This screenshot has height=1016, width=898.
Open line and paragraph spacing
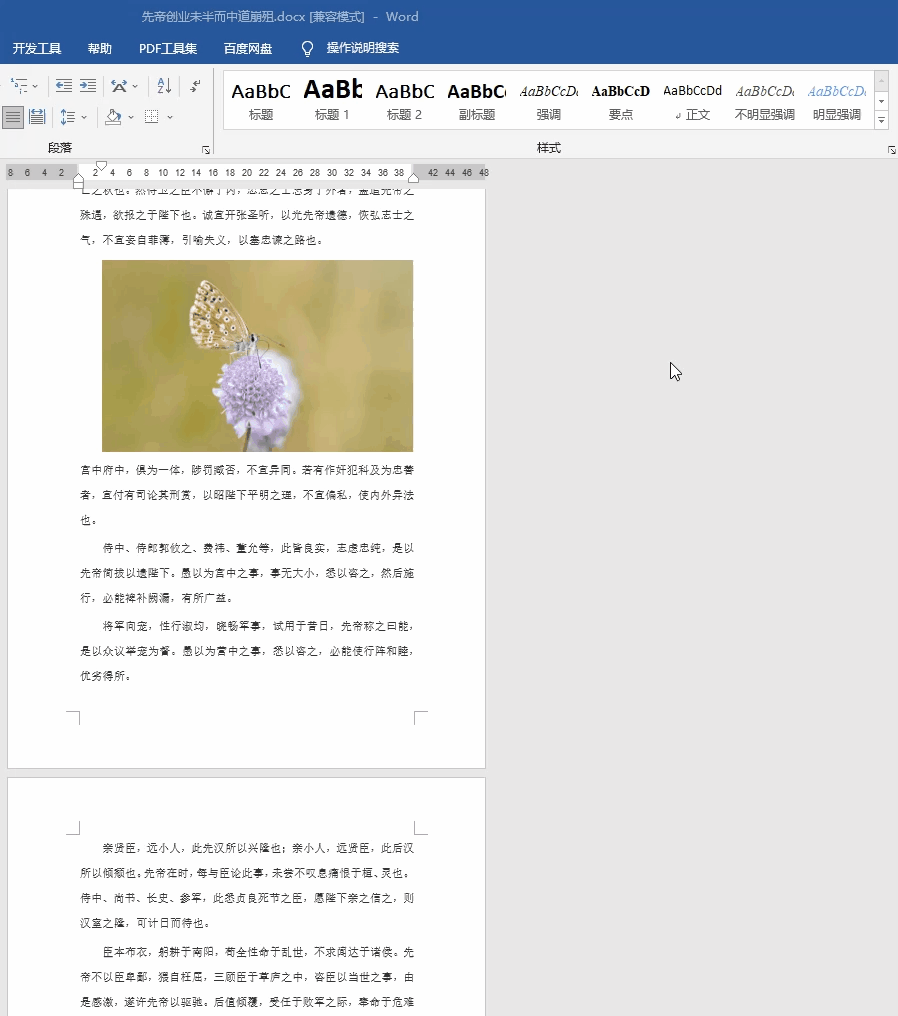pyautogui.click(x=67, y=117)
